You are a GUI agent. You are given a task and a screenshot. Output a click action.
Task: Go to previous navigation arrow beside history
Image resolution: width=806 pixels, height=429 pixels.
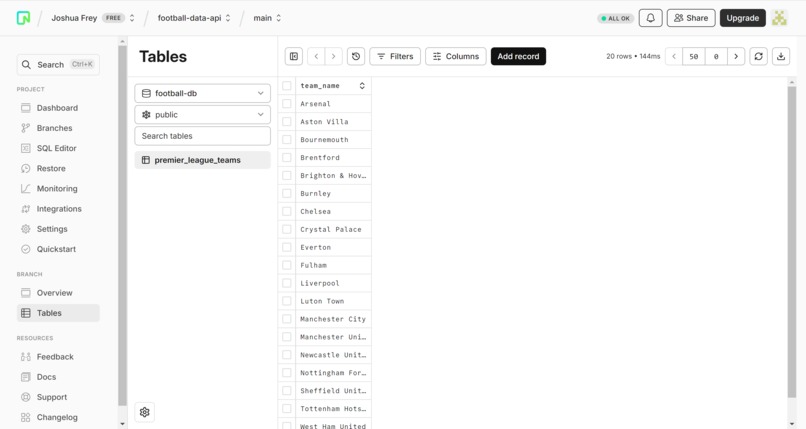pyautogui.click(x=316, y=57)
